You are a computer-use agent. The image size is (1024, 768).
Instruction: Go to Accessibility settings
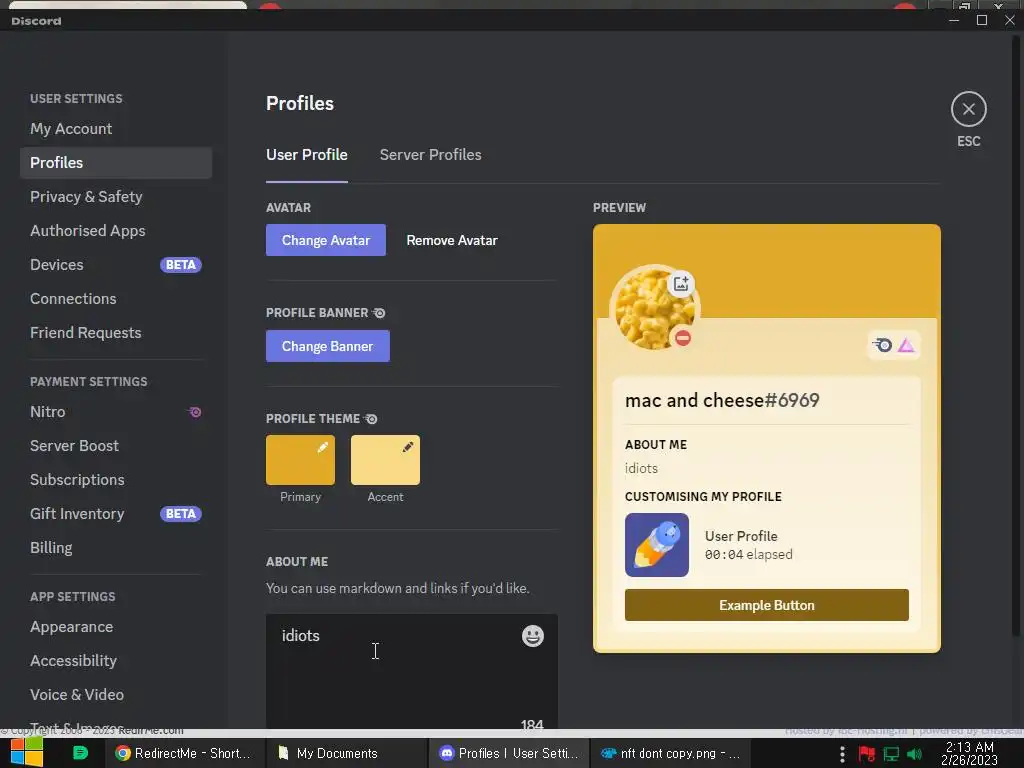pos(116,660)
